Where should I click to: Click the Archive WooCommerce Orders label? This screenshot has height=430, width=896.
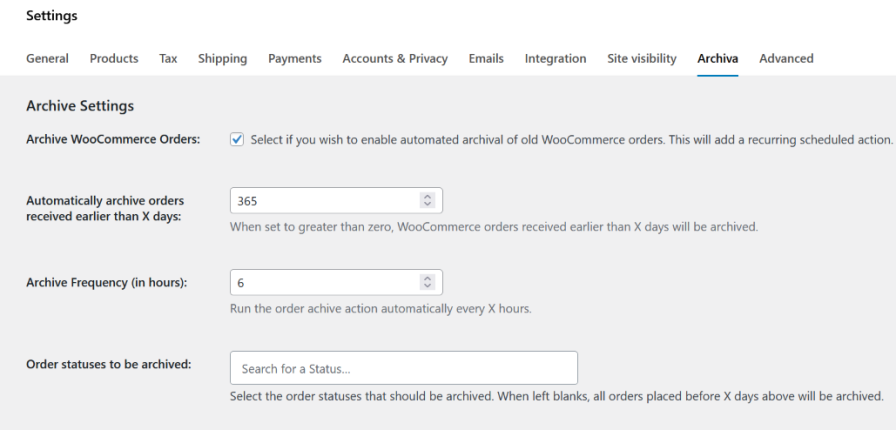point(113,140)
